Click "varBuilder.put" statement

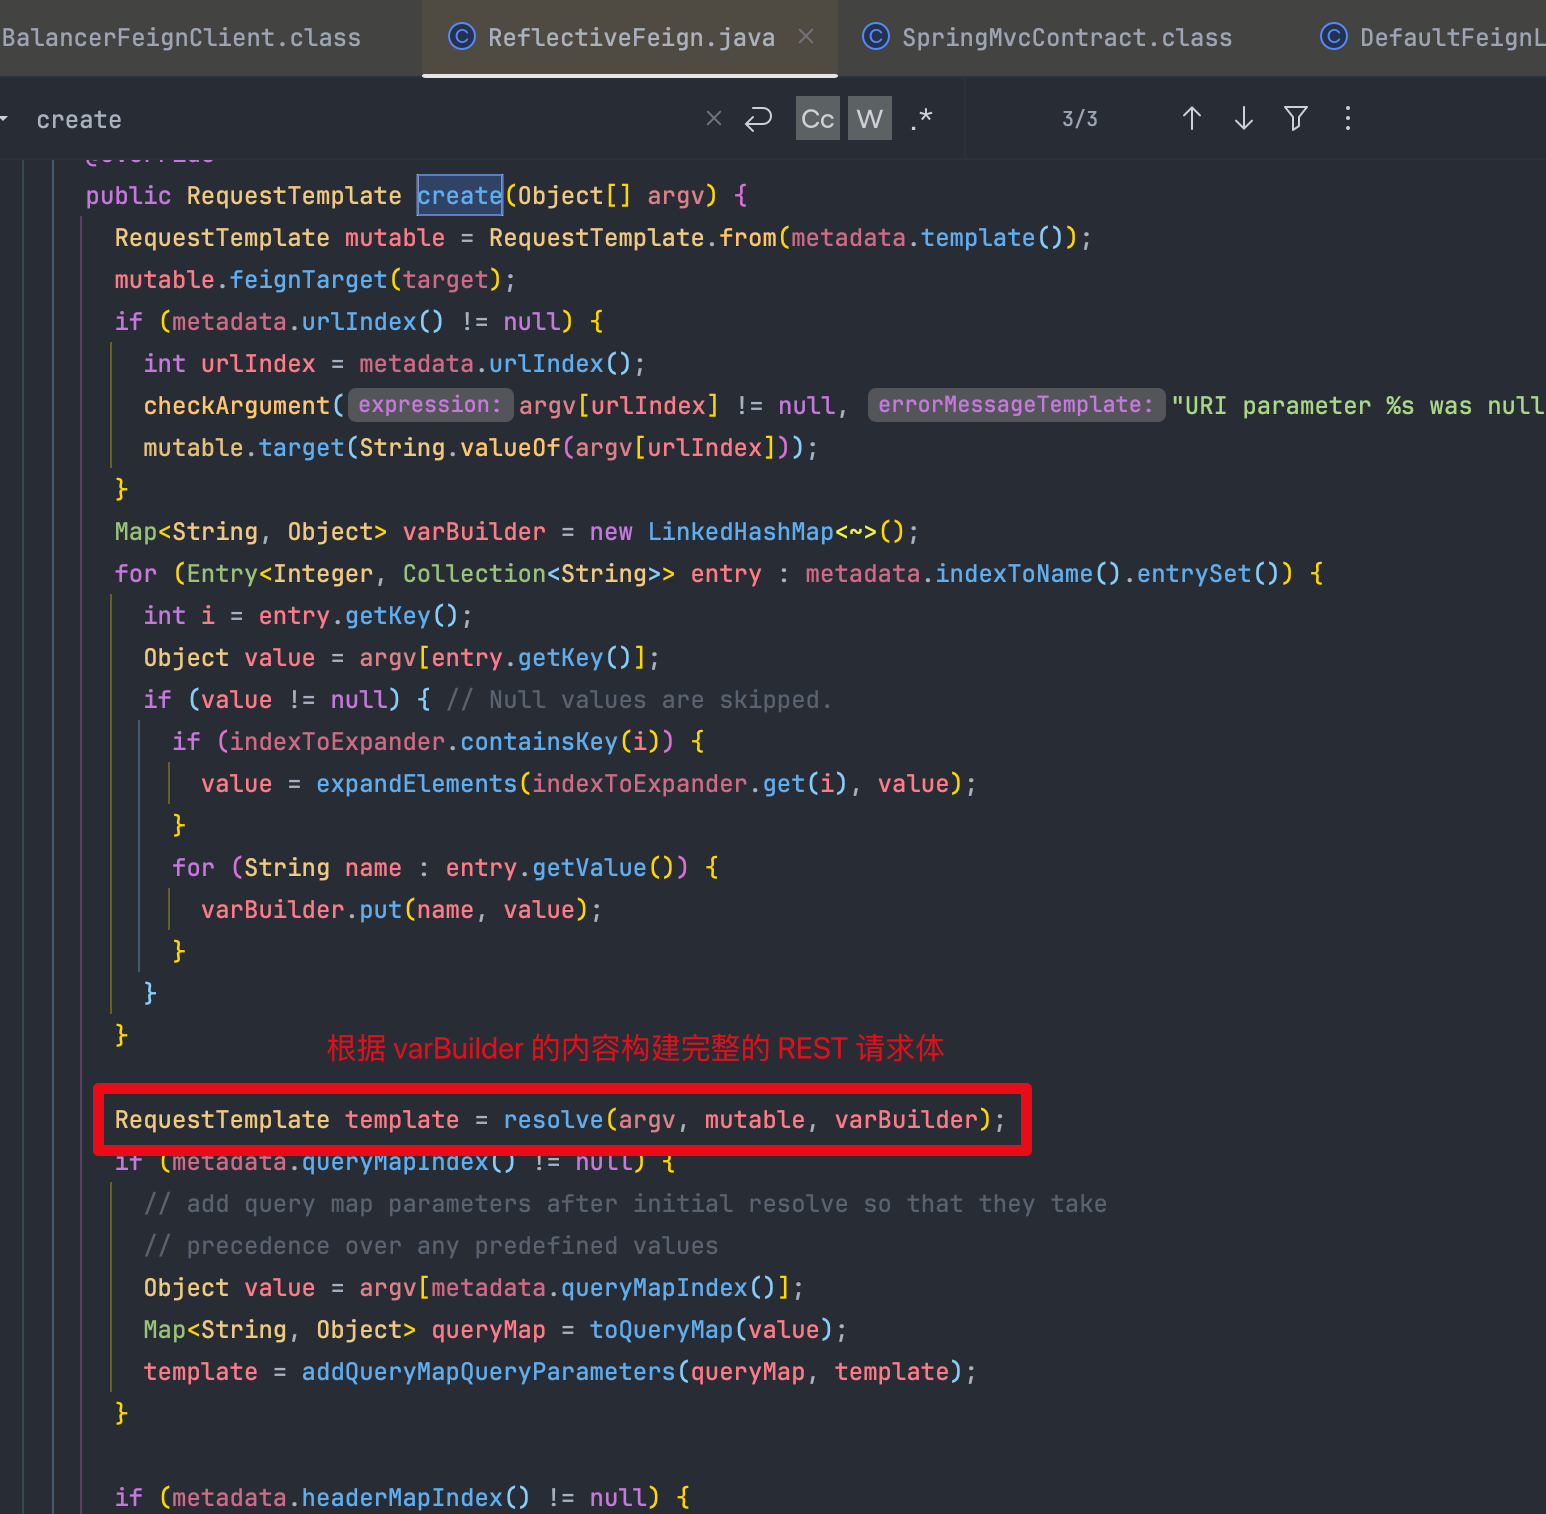(x=301, y=910)
